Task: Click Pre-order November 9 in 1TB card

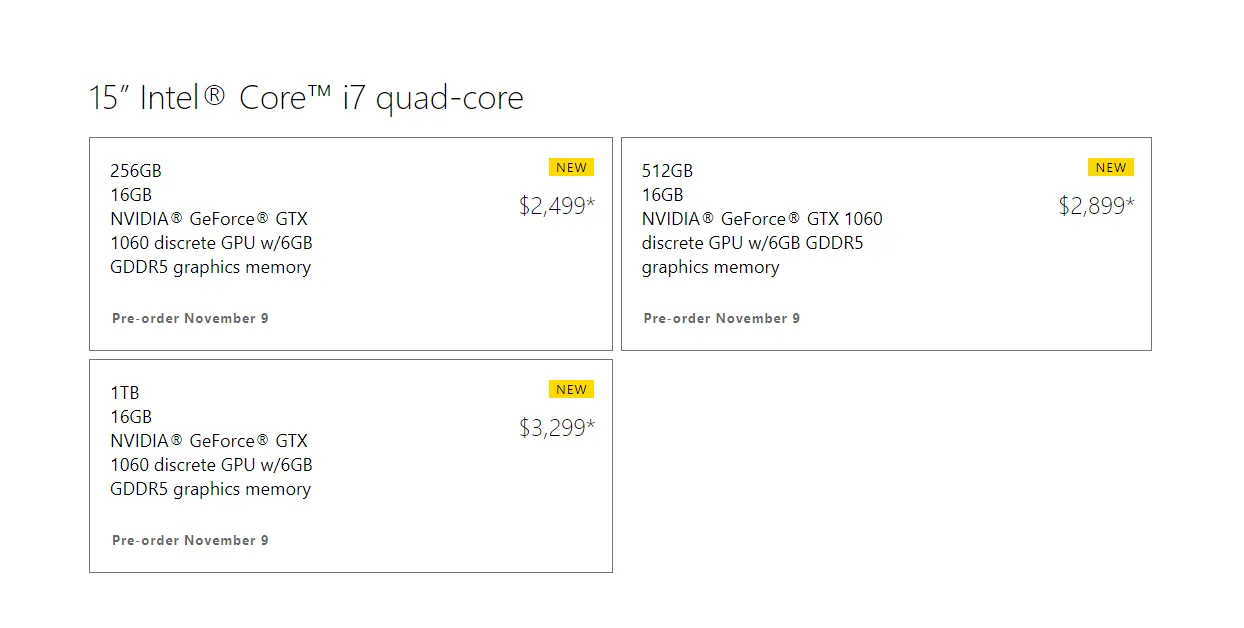Action: click(x=190, y=540)
